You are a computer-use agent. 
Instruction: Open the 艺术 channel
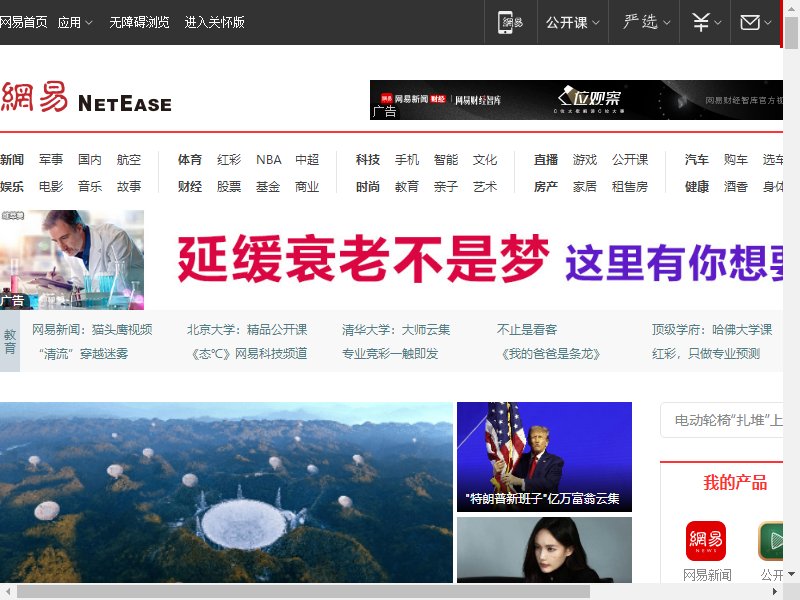pyautogui.click(x=485, y=187)
